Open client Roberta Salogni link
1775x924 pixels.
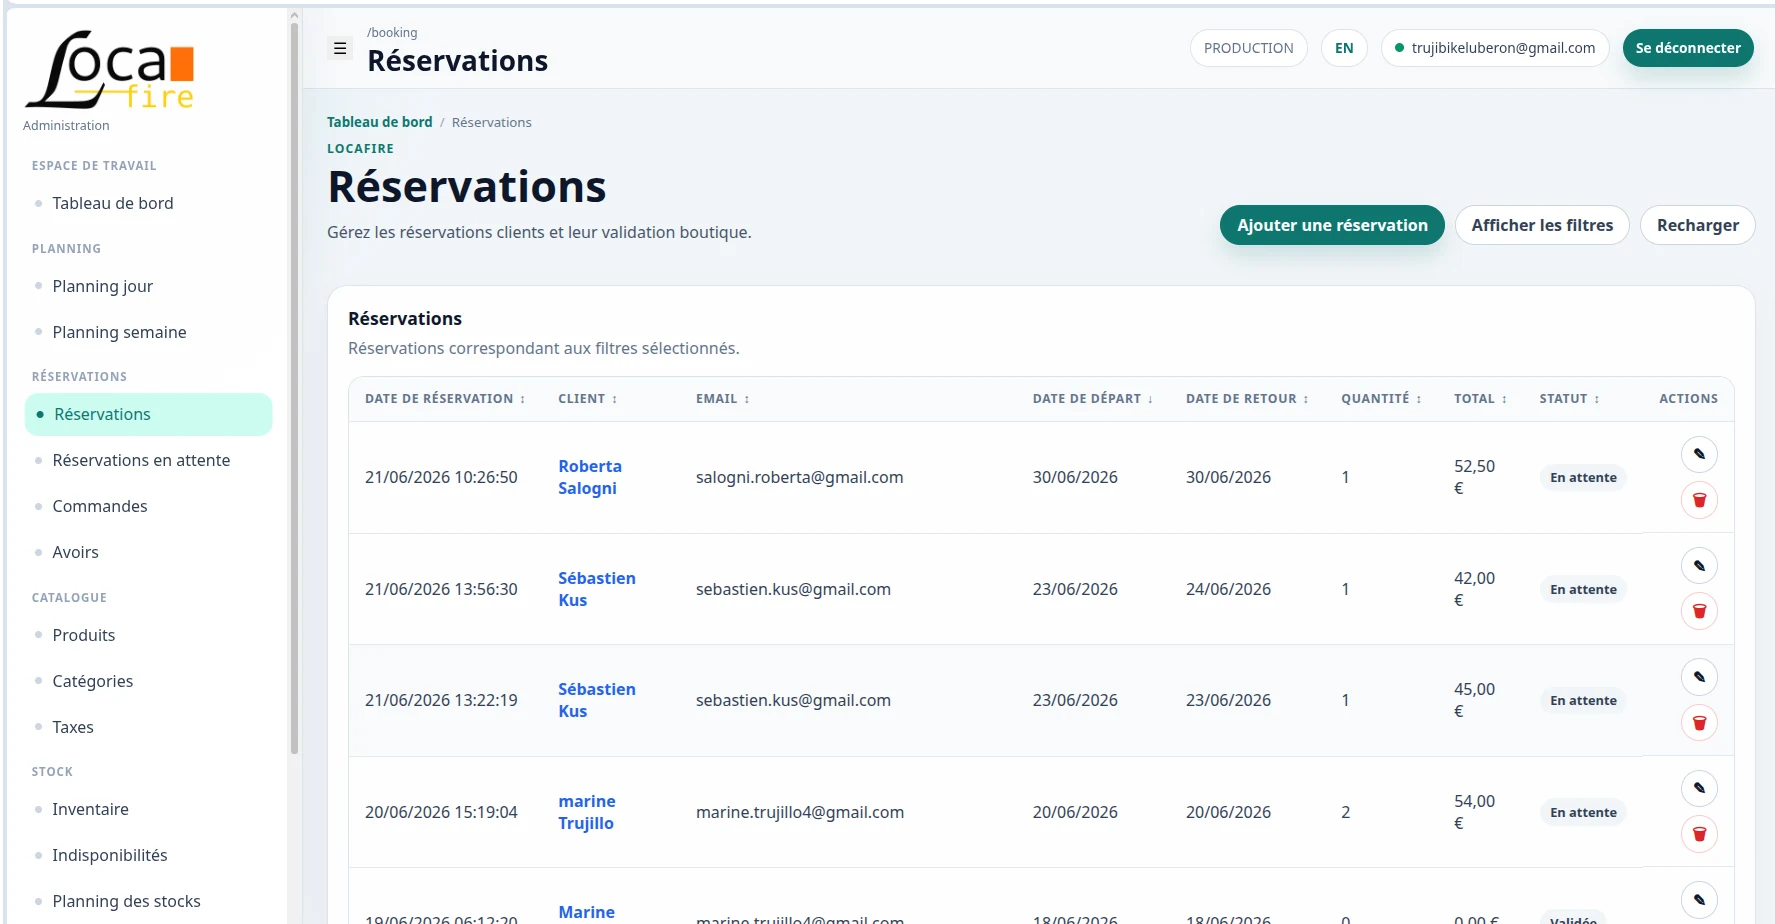(x=590, y=477)
